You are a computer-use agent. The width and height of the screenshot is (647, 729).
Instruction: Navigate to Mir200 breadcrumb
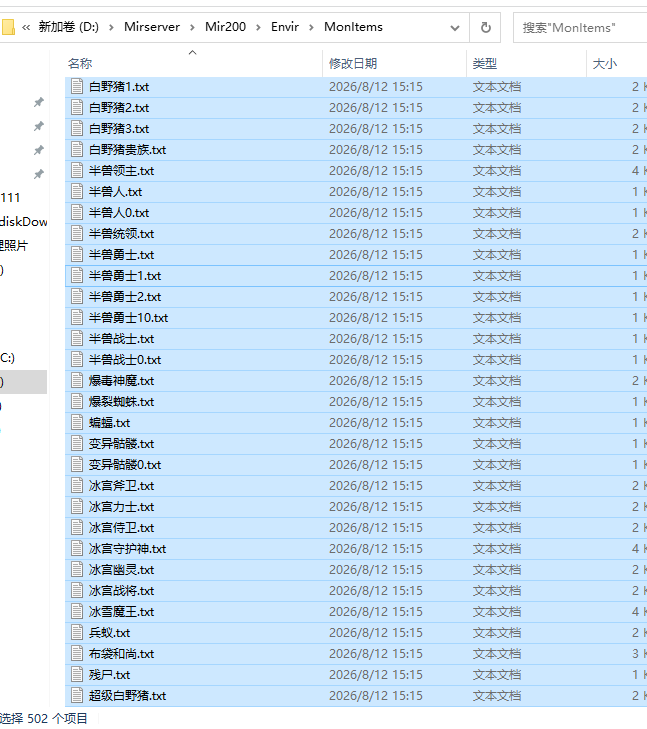pyautogui.click(x=225, y=27)
